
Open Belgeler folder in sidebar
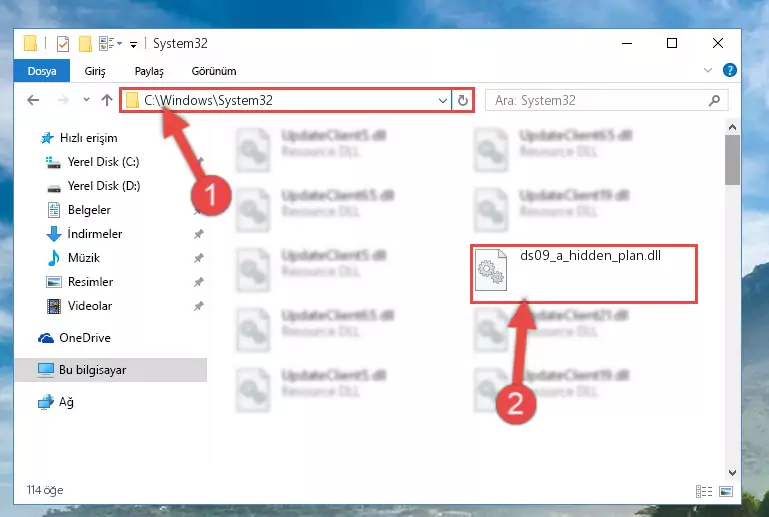pyautogui.click(x=89, y=210)
